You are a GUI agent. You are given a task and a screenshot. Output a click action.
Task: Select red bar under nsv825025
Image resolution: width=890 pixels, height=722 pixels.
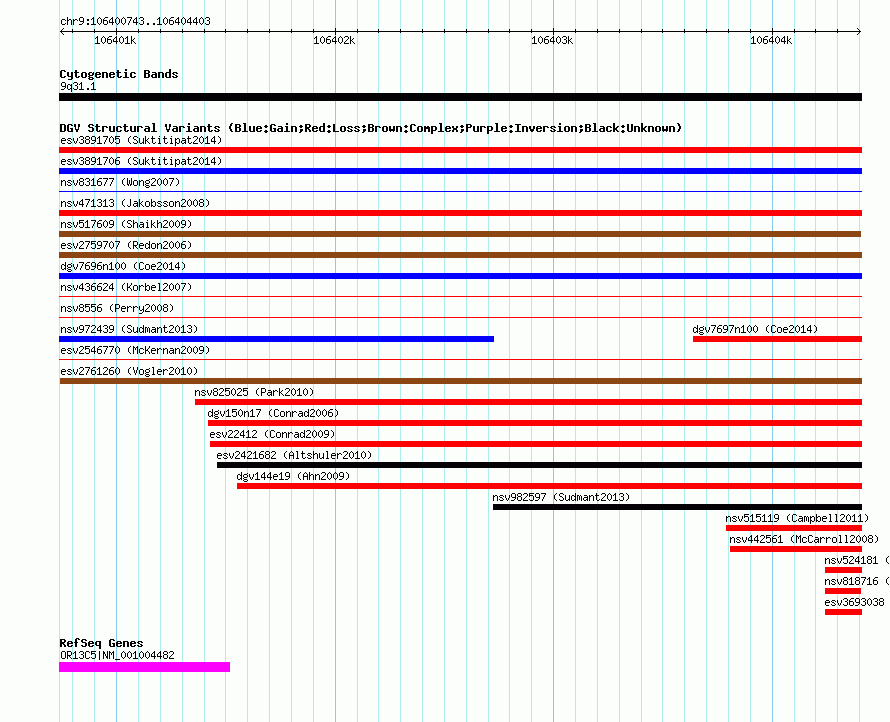click(x=528, y=402)
